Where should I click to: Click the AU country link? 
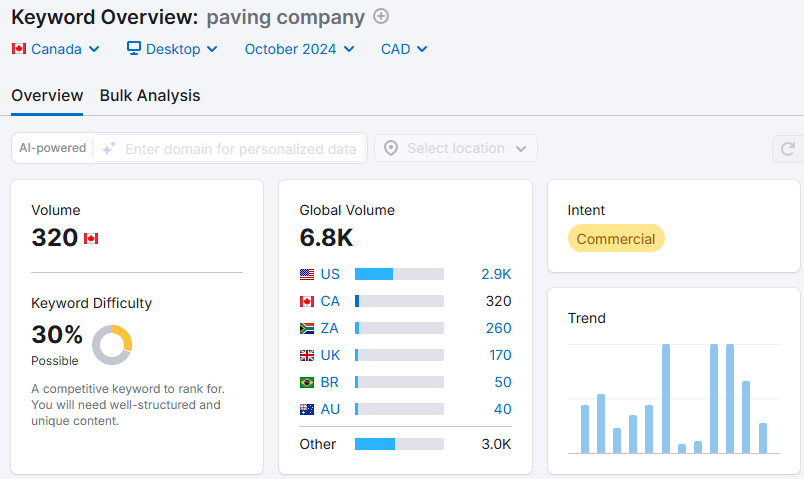330,409
